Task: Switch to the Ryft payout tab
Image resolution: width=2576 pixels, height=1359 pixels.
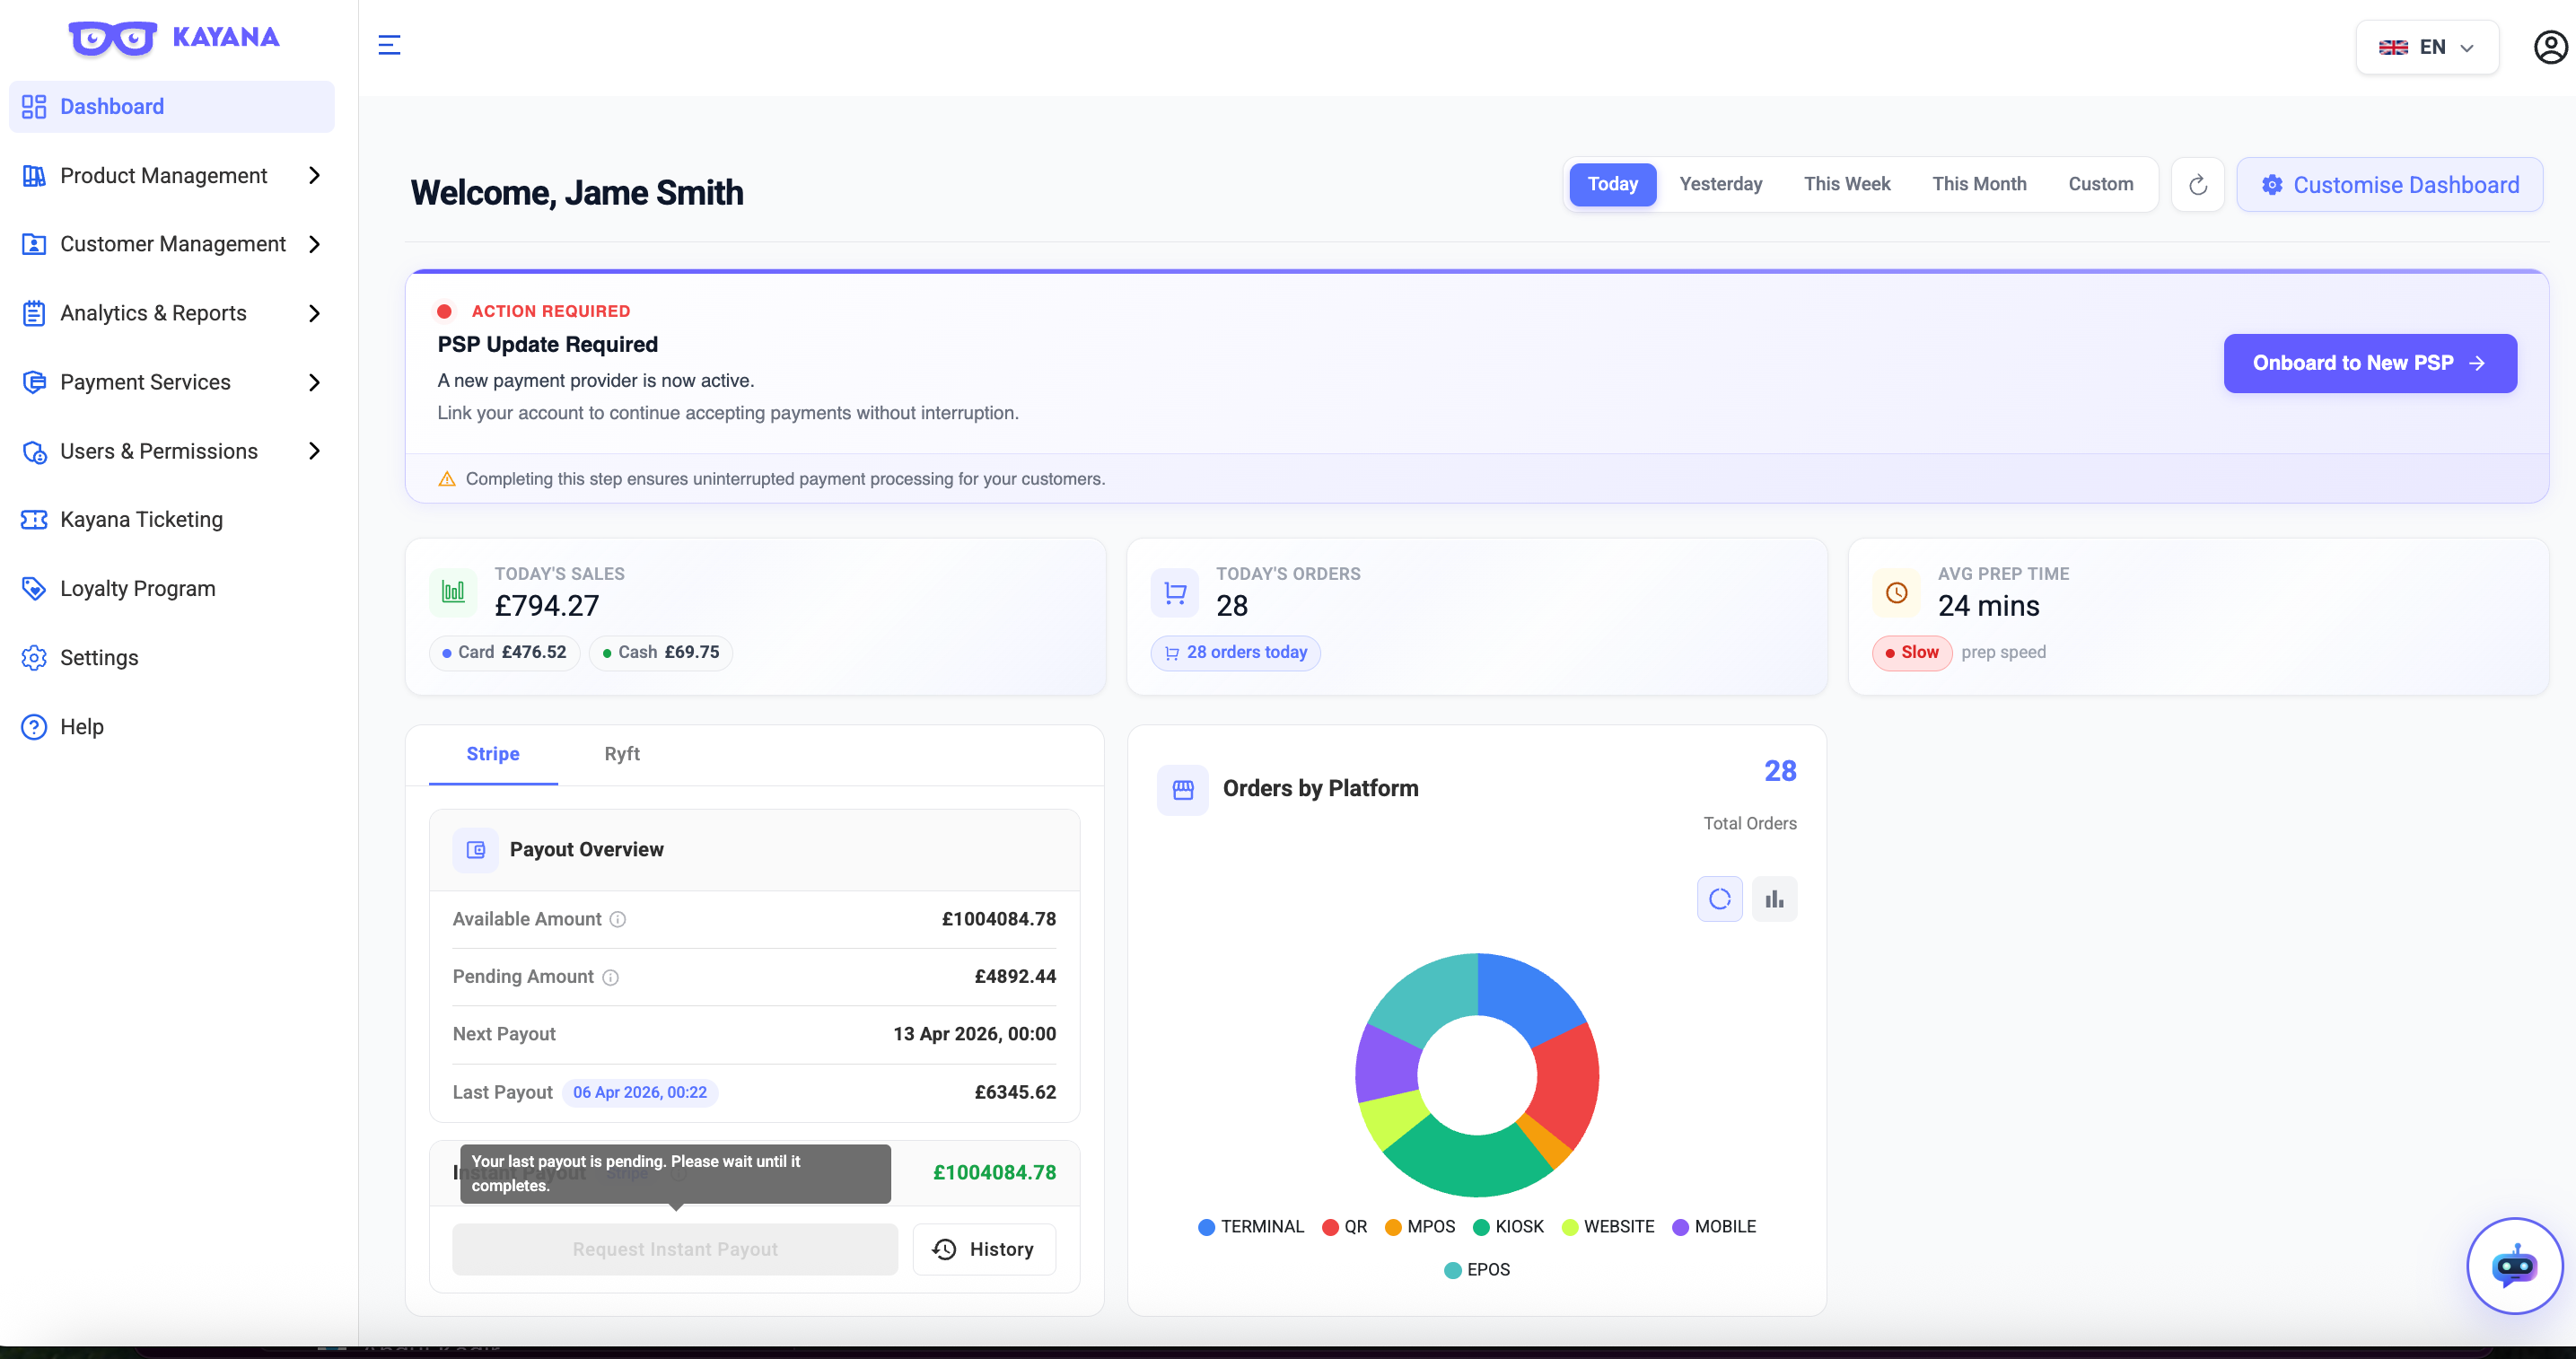Action: pos(621,754)
